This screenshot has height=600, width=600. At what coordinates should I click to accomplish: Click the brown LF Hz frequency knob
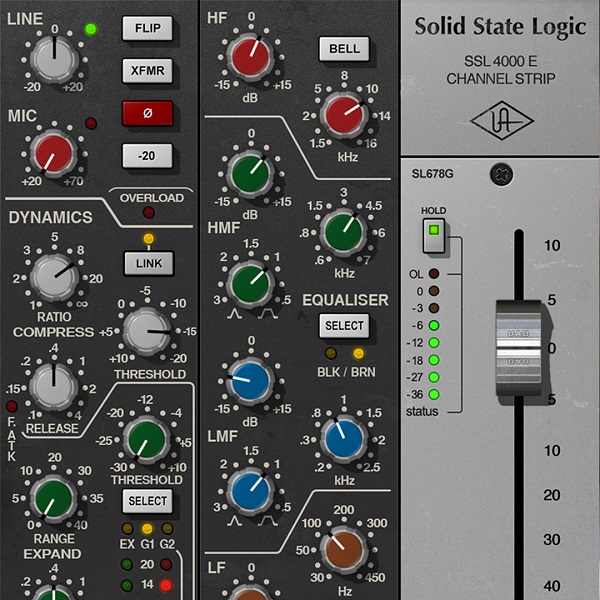tap(344, 550)
